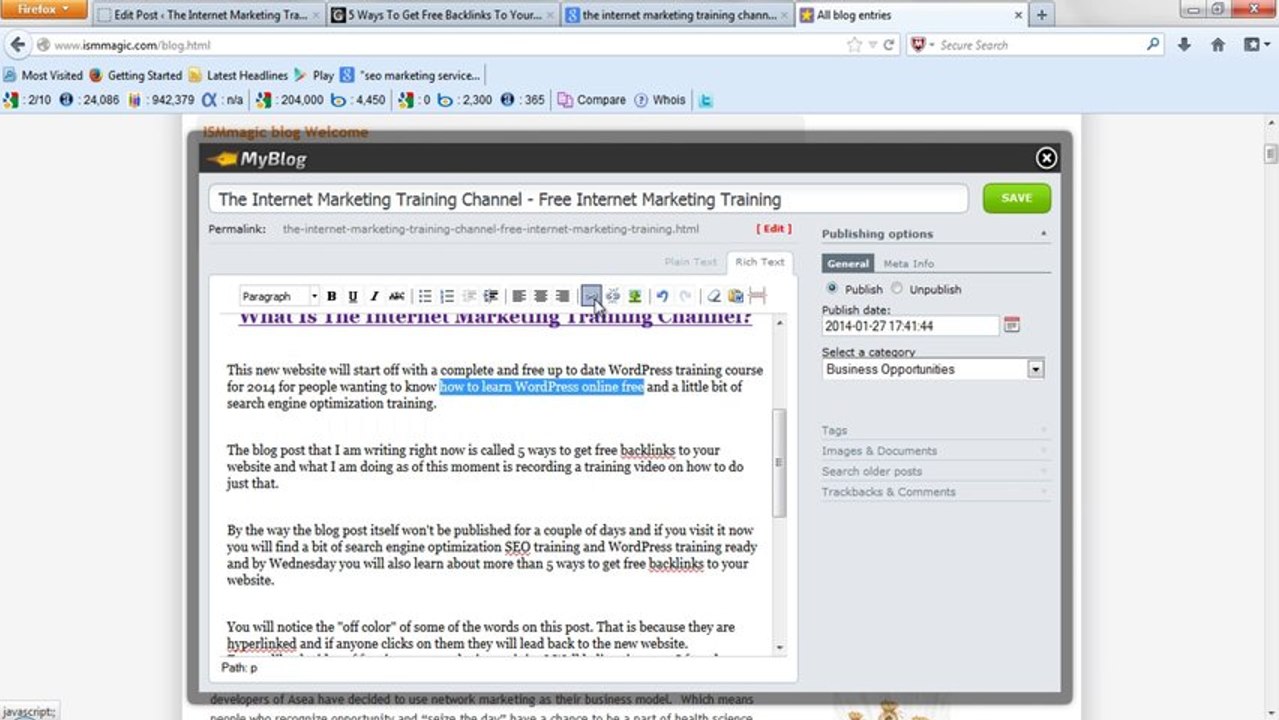Align text left in editor
1279x720 pixels.
coord(519,296)
